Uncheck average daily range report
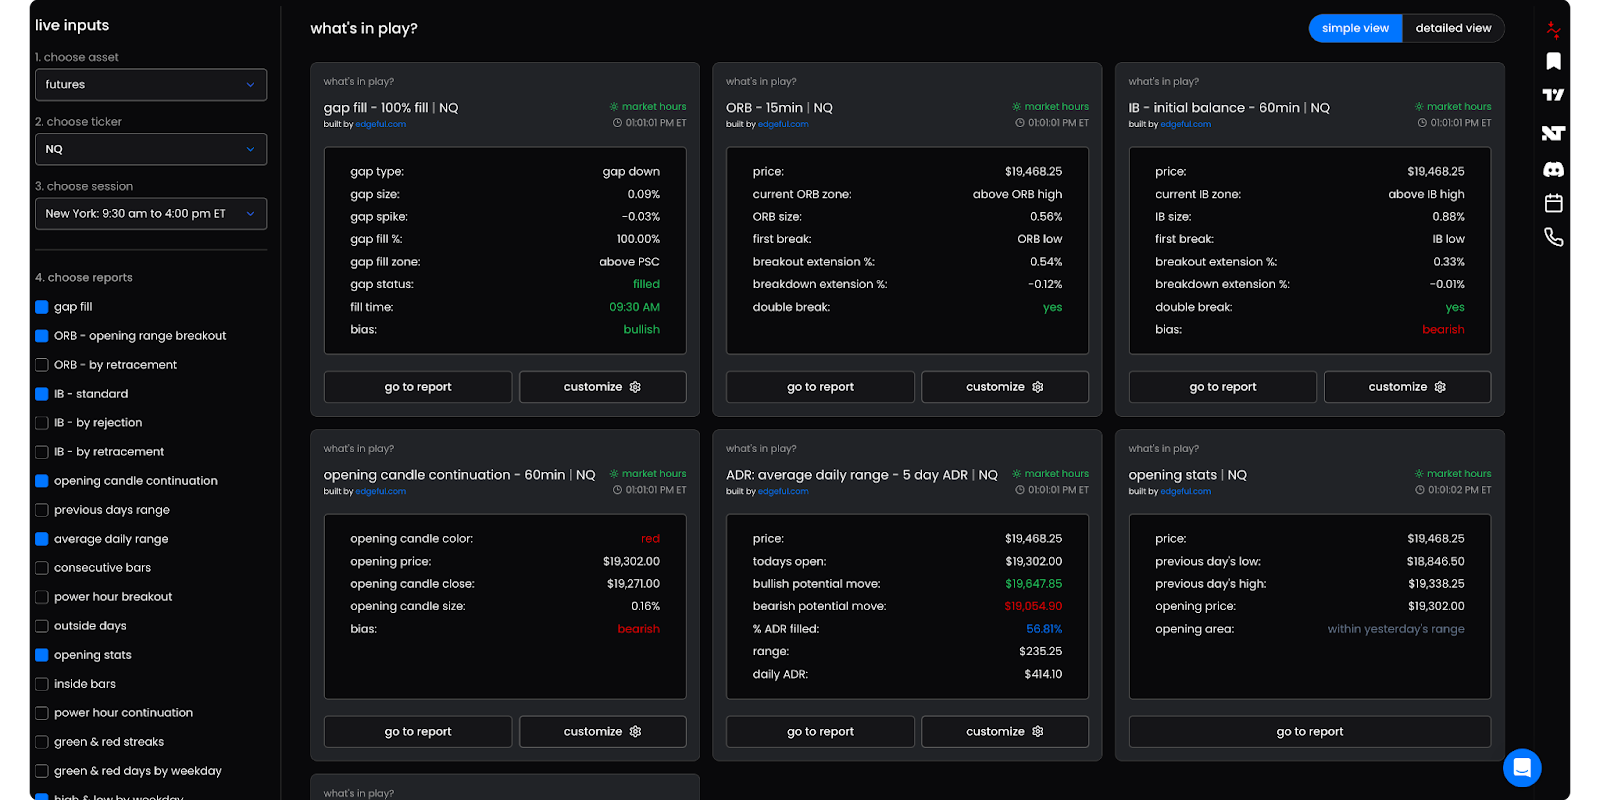The height and width of the screenshot is (800, 1600). pyautogui.click(x=42, y=539)
